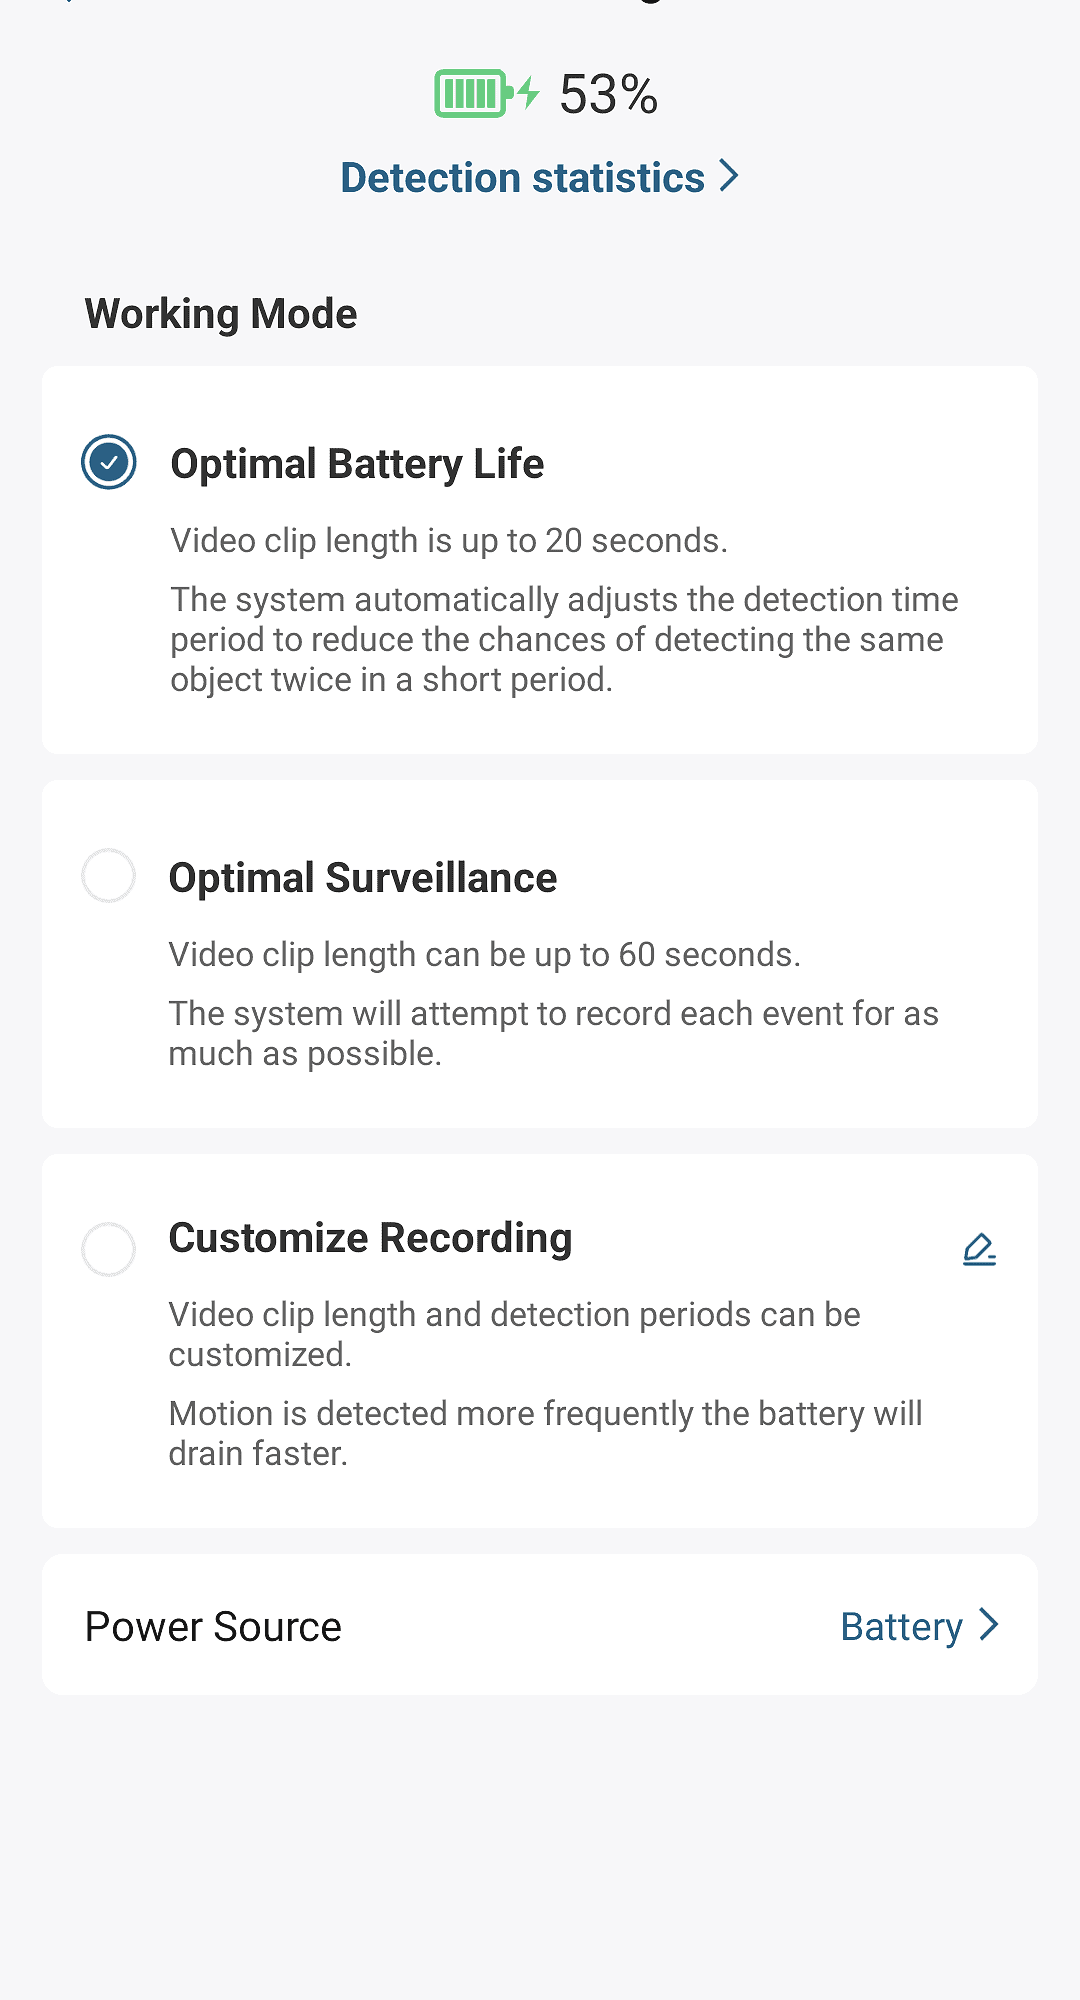This screenshot has height=2000, width=1080.
Task: Click the Power Source label
Action: pyautogui.click(x=213, y=1626)
